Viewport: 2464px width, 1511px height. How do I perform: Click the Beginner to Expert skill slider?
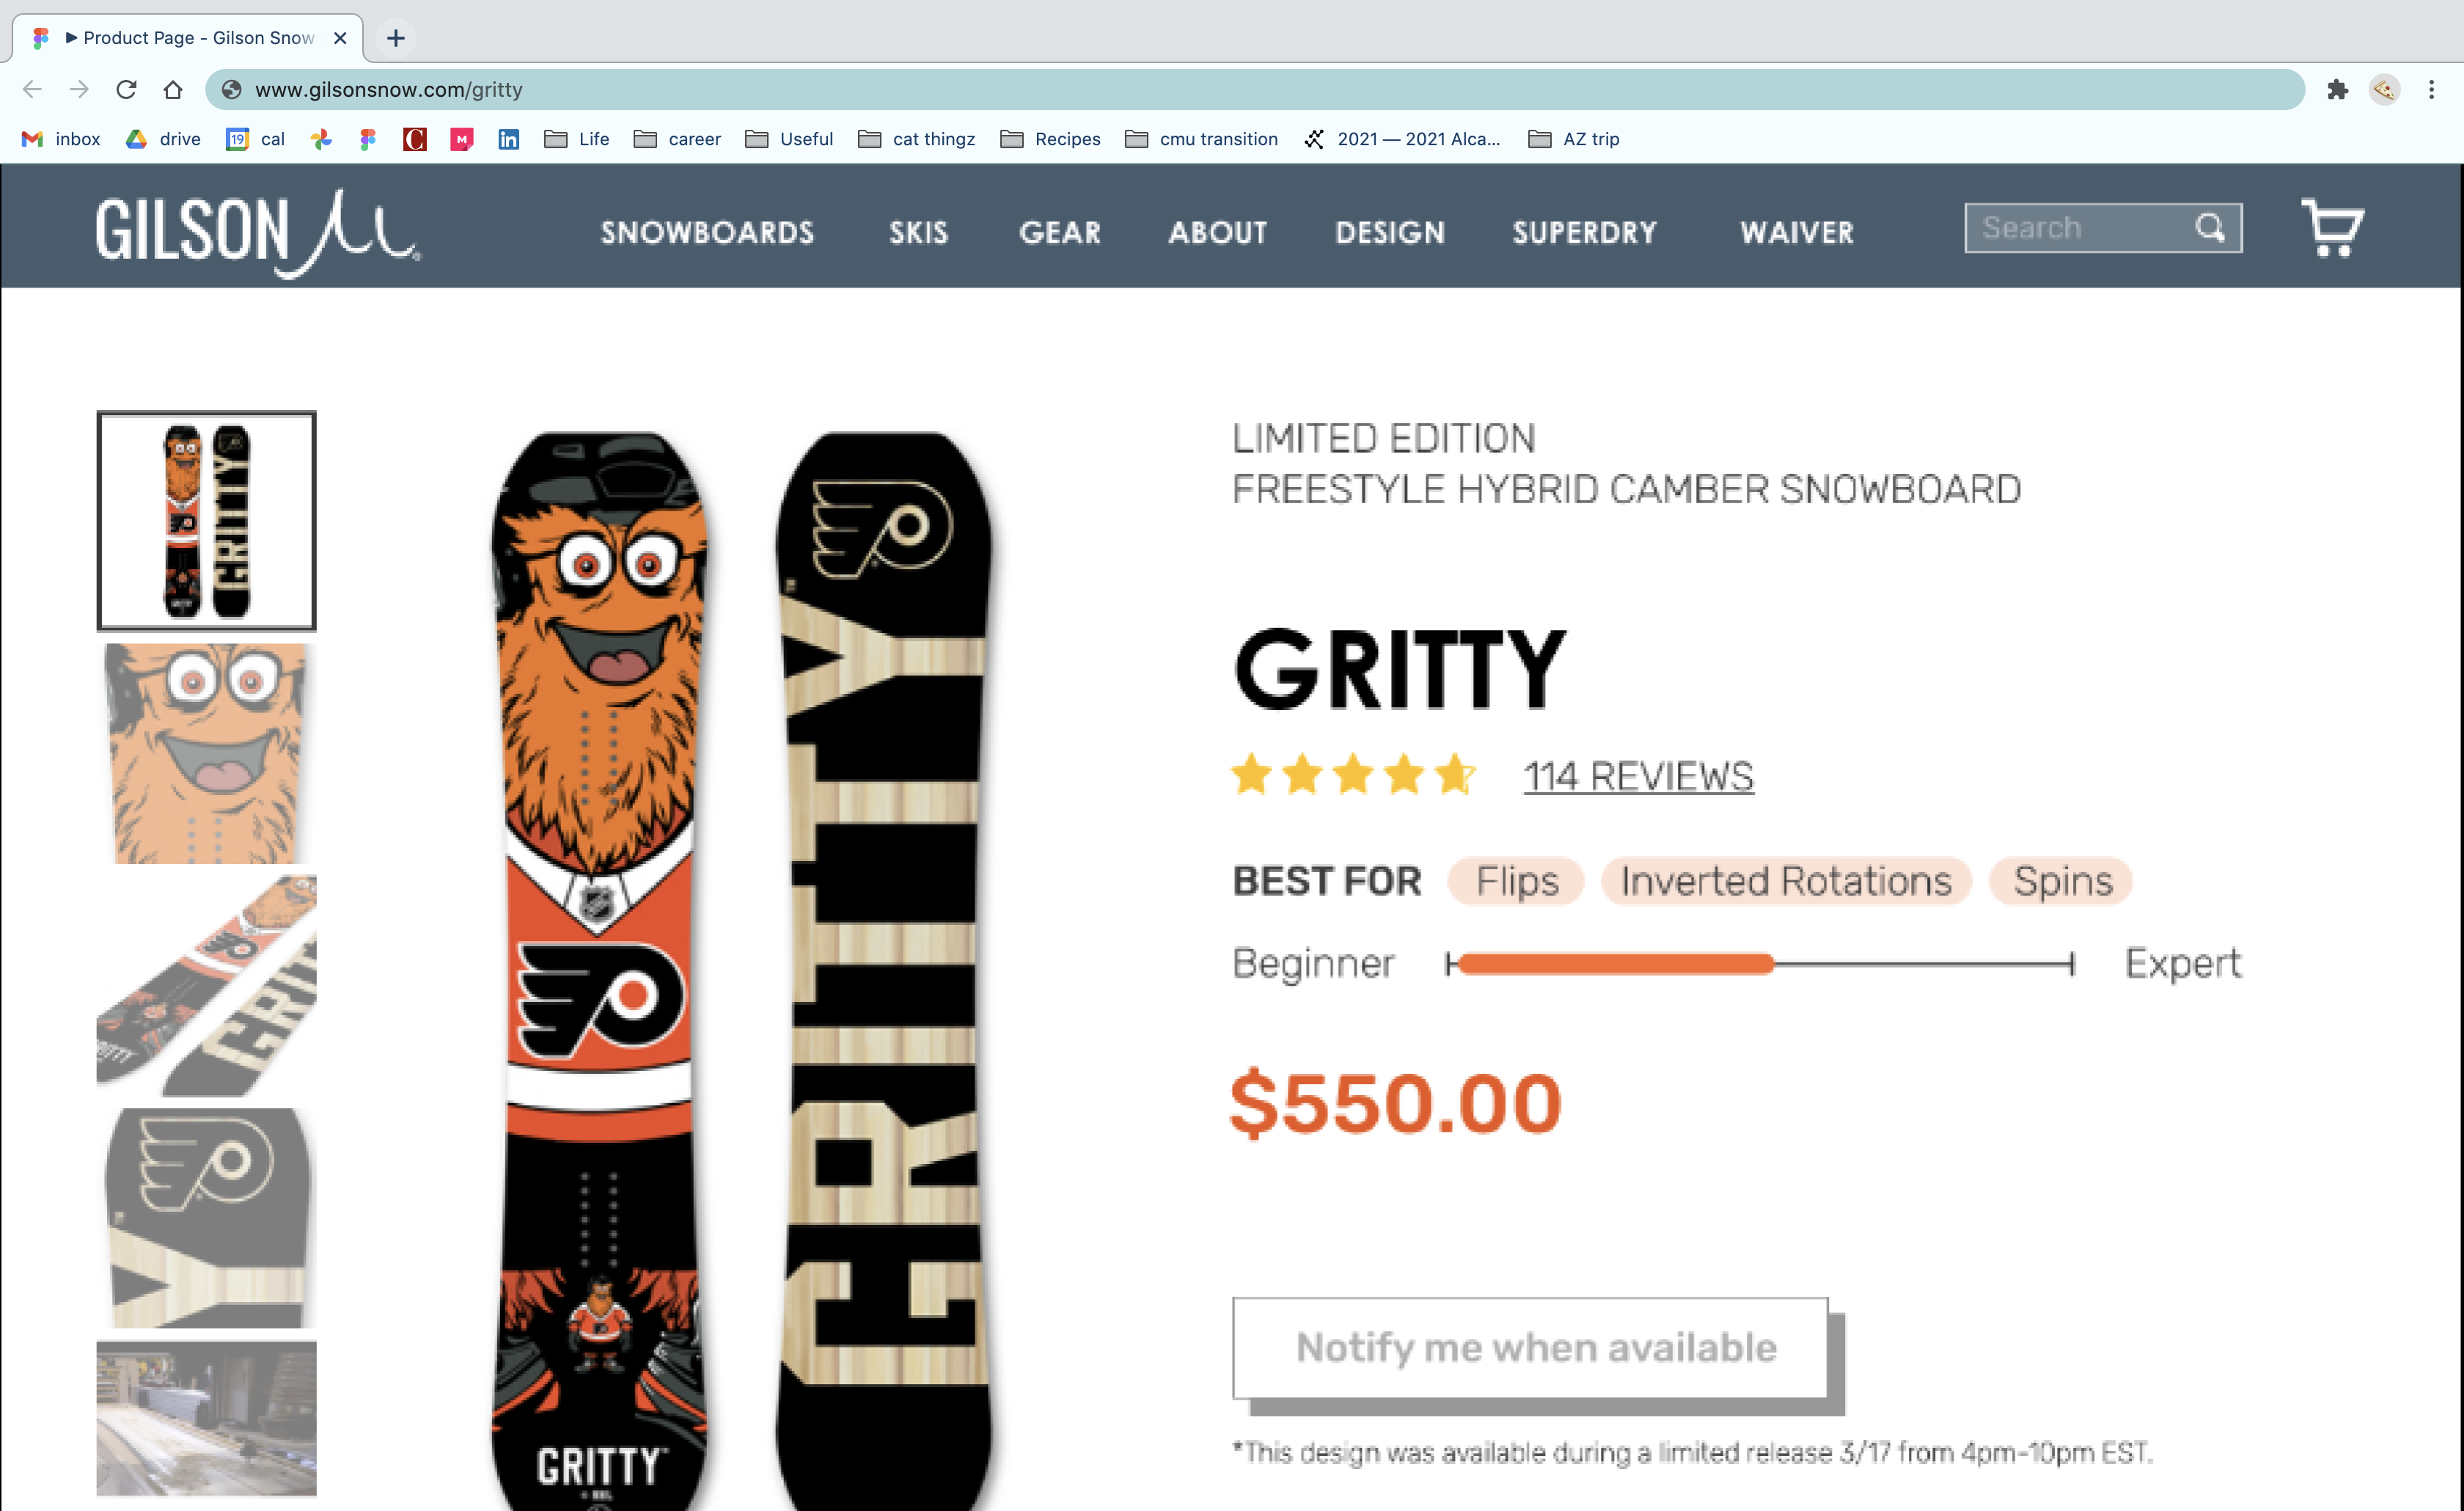(1760, 964)
